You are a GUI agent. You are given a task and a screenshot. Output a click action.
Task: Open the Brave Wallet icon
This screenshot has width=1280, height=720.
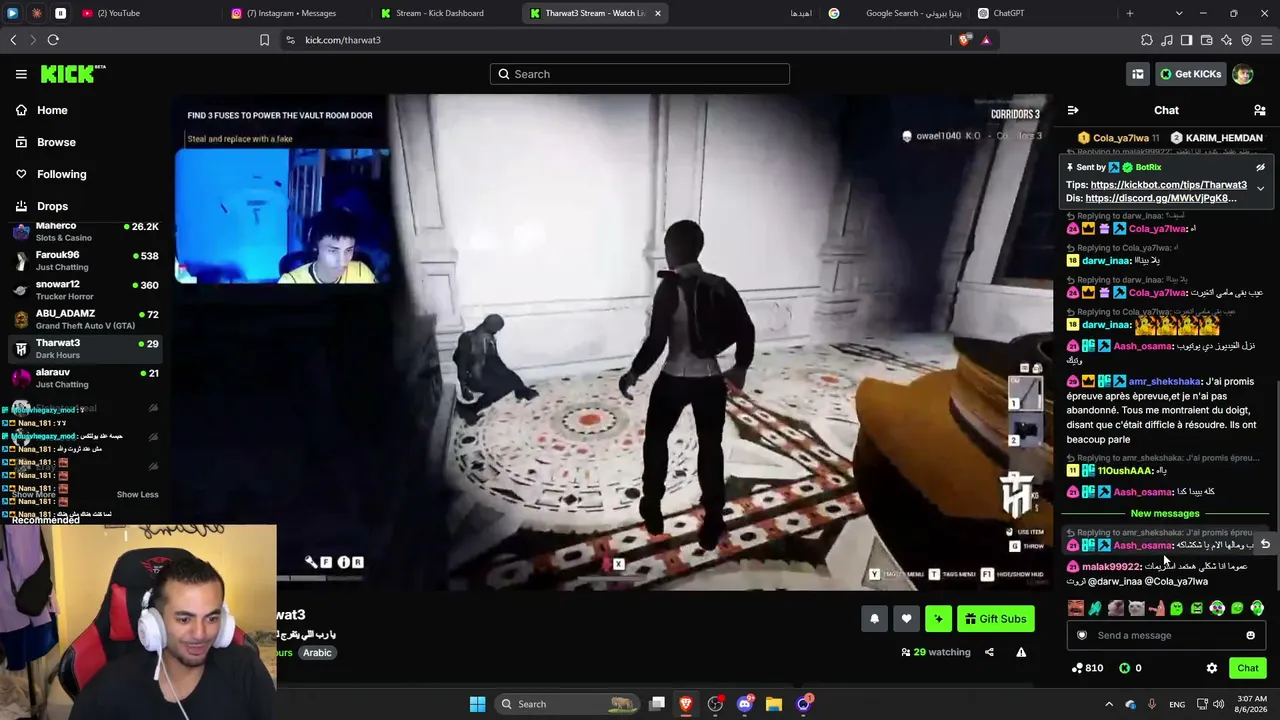click(x=1206, y=40)
